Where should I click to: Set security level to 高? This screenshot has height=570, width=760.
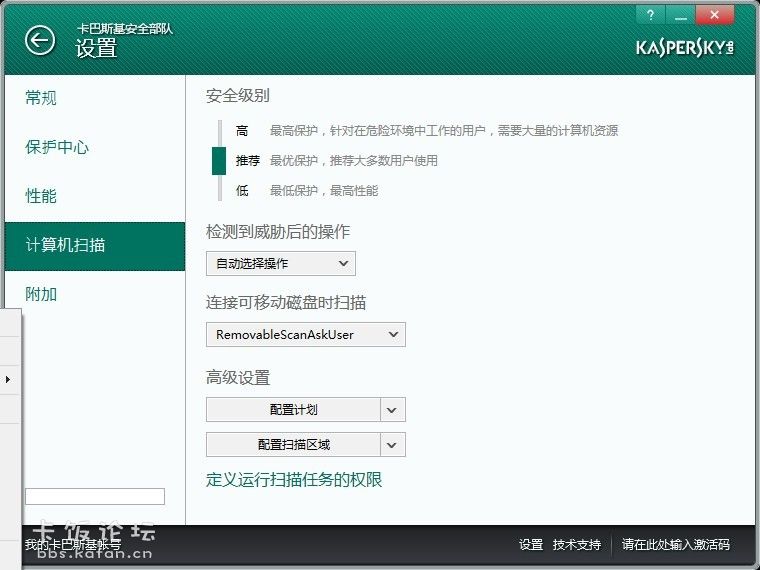242,131
